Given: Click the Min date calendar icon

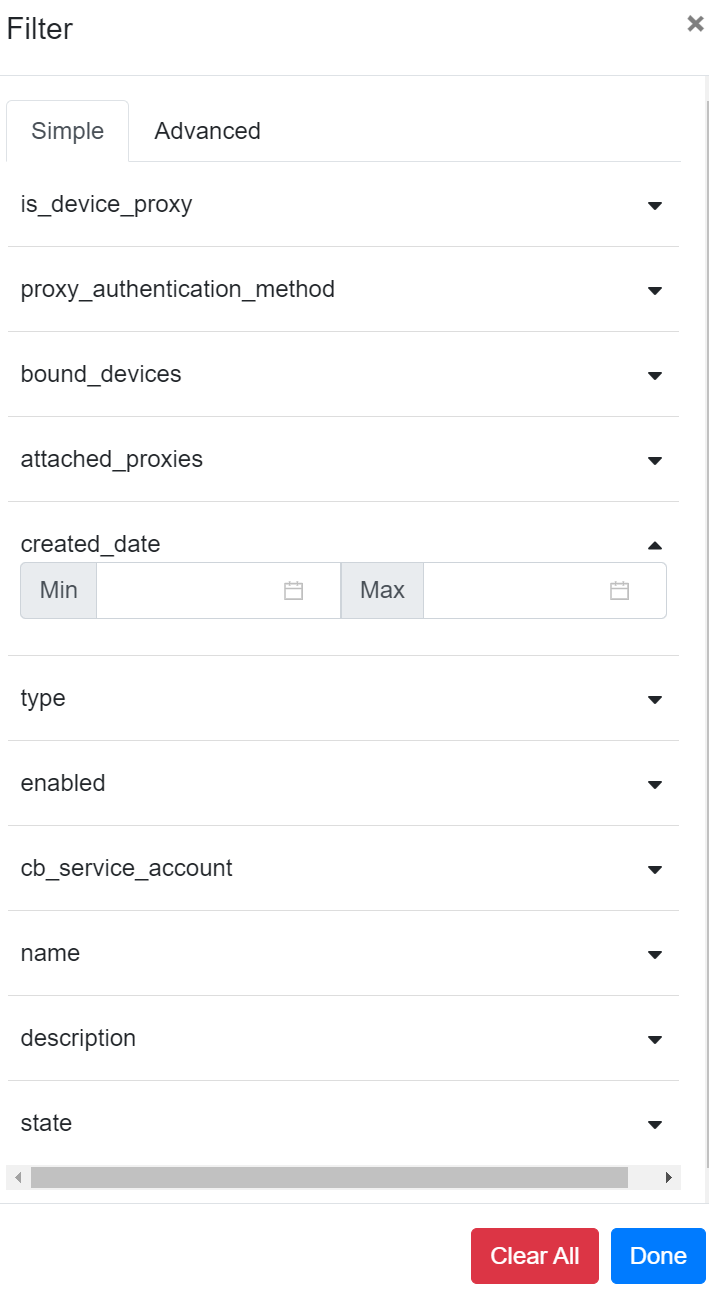Looking at the screenshot, I should coord(293,591).
